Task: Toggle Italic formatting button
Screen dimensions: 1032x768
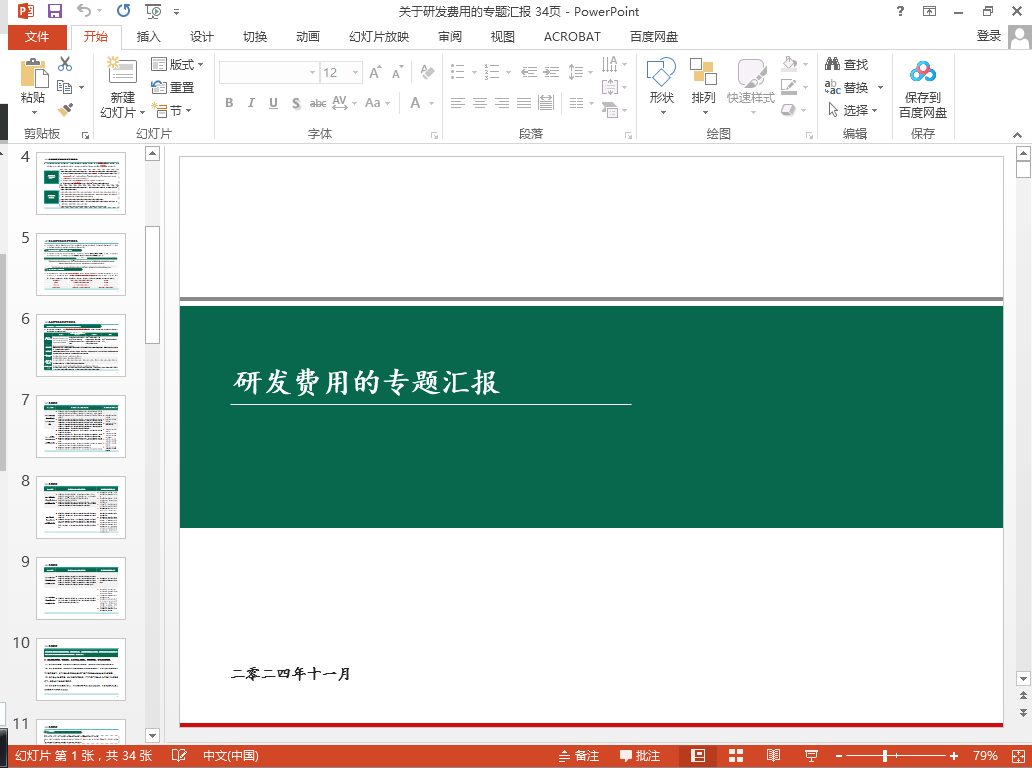Action: click(251, 103)
